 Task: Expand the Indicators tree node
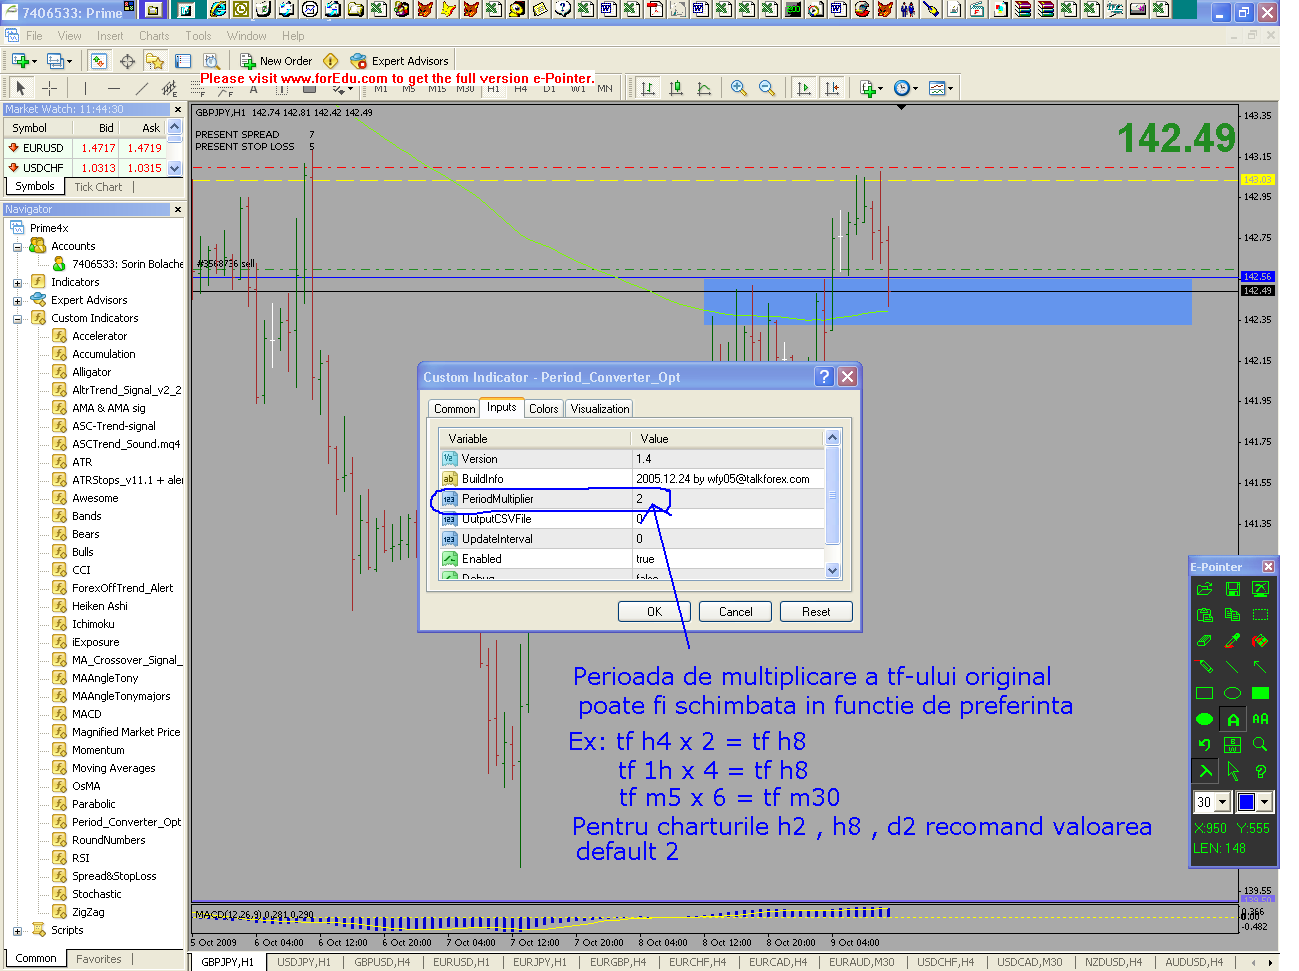pyautogui.click(x=17, y=283)
